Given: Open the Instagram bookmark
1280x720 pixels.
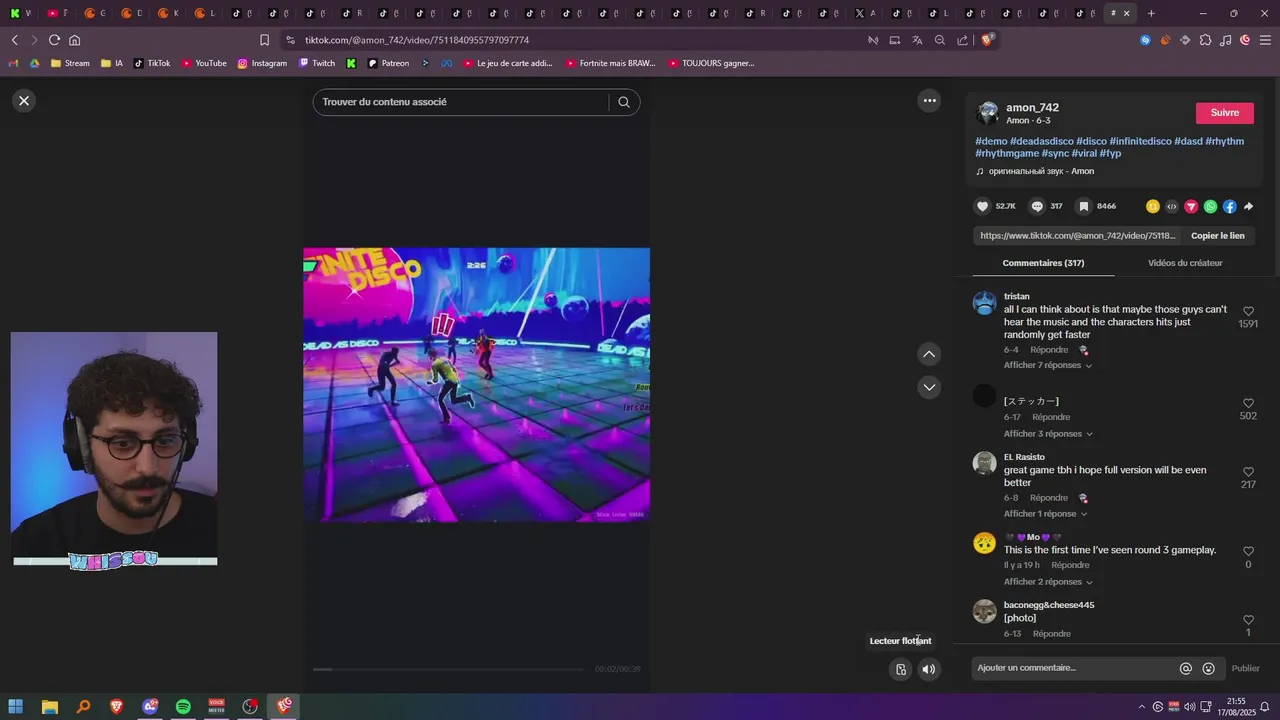Looking at the screenshot, I should point(262,63).
